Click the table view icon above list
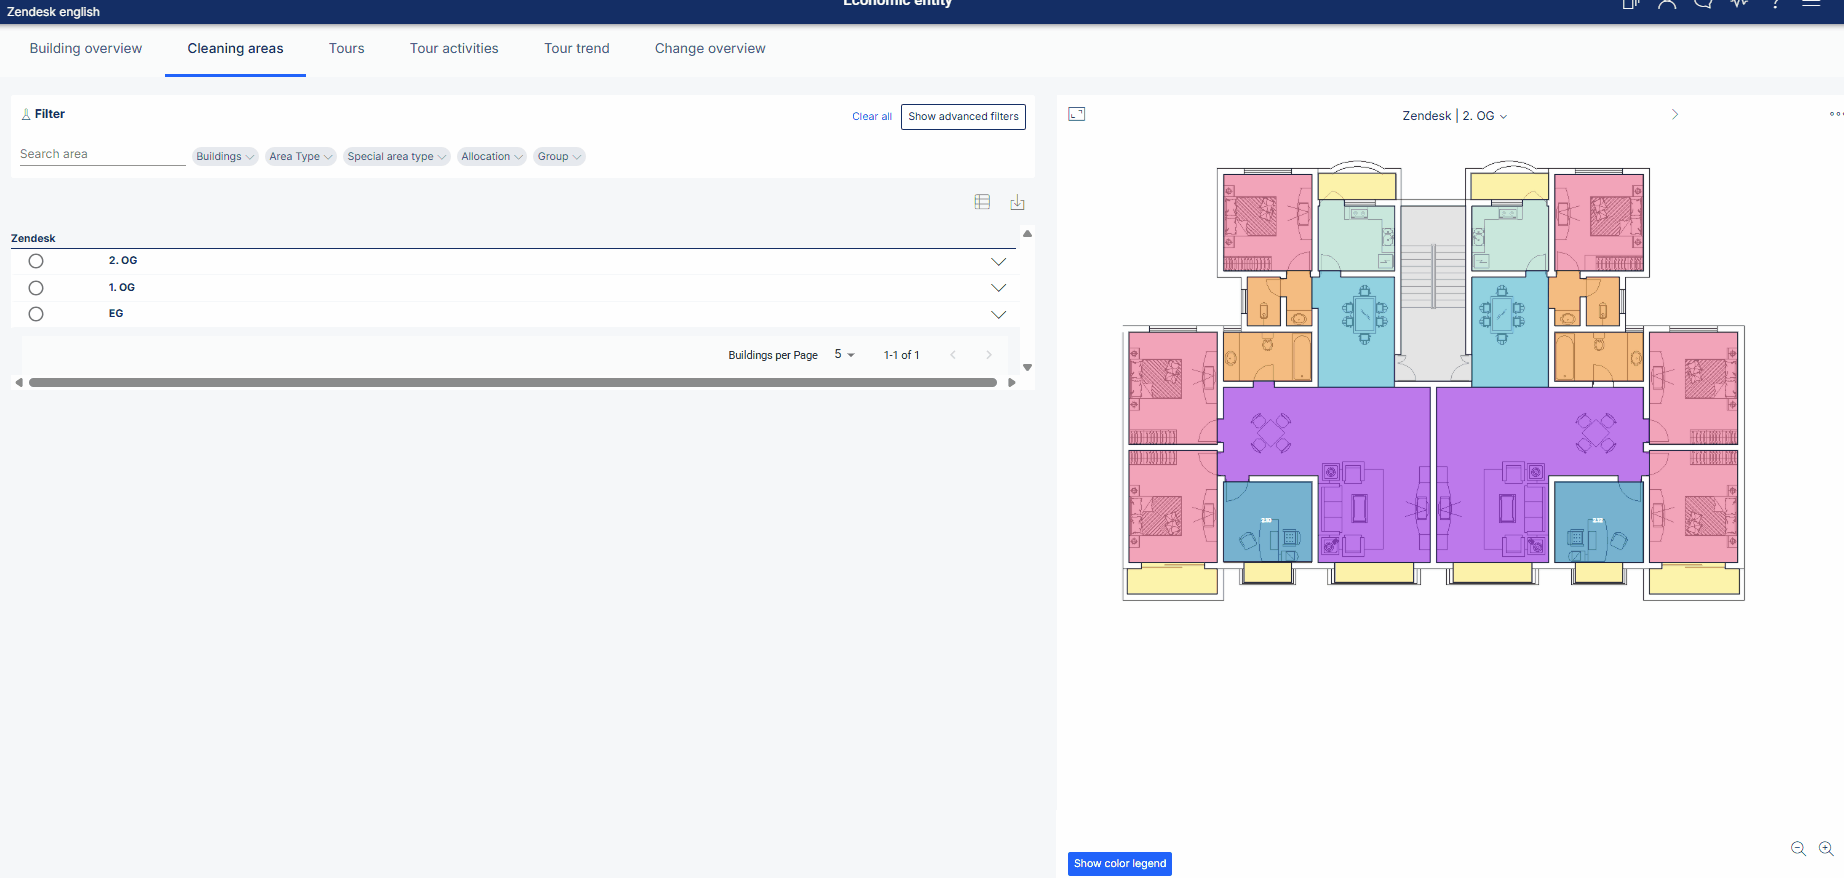Image resolution: width=1844 pixels, height=878 pixels. point(982,202)
